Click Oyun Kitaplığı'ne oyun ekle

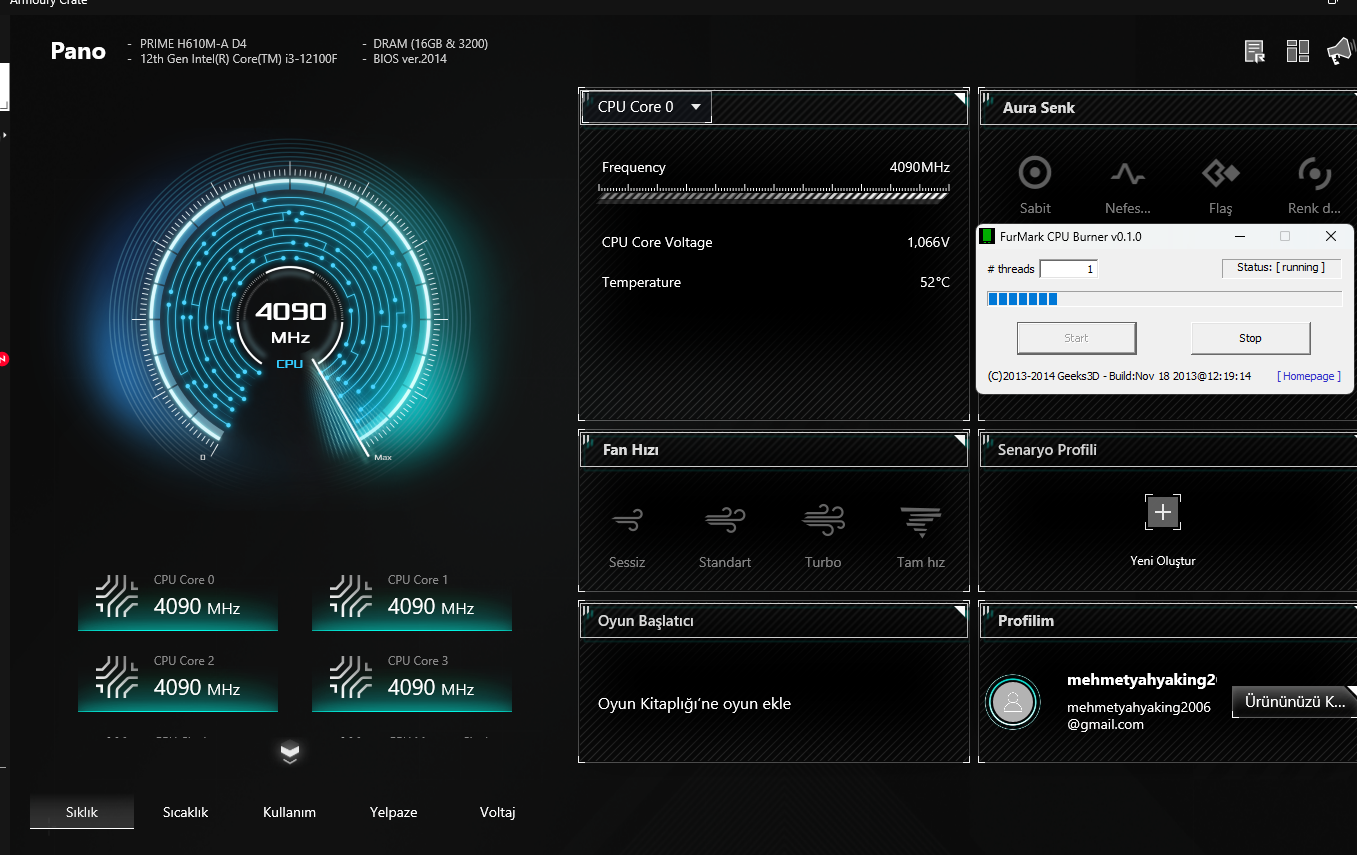pos(694,703)
